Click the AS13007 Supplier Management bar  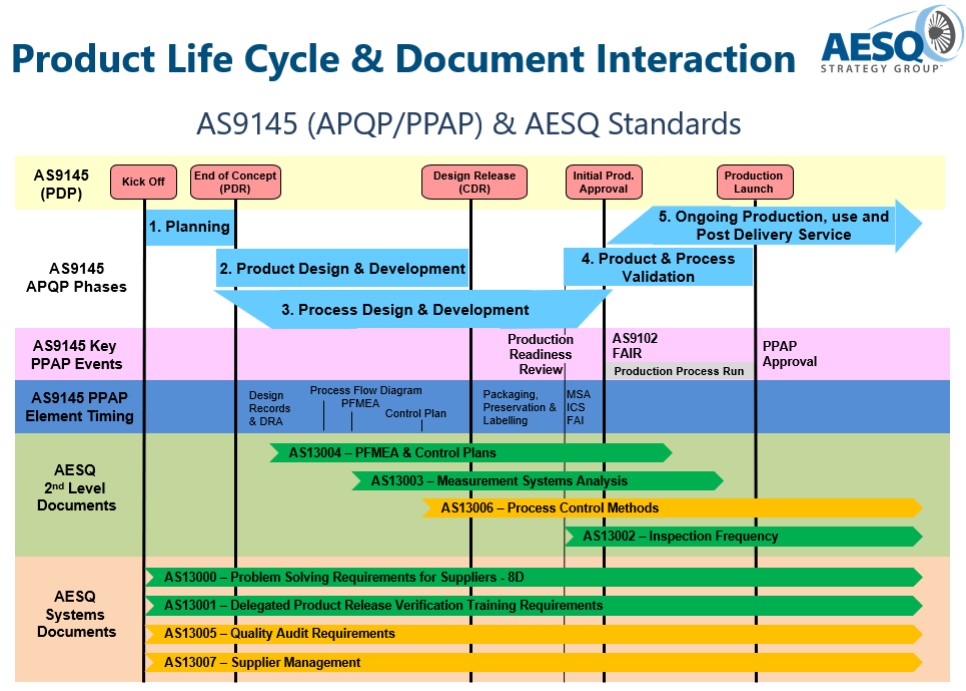532,662
